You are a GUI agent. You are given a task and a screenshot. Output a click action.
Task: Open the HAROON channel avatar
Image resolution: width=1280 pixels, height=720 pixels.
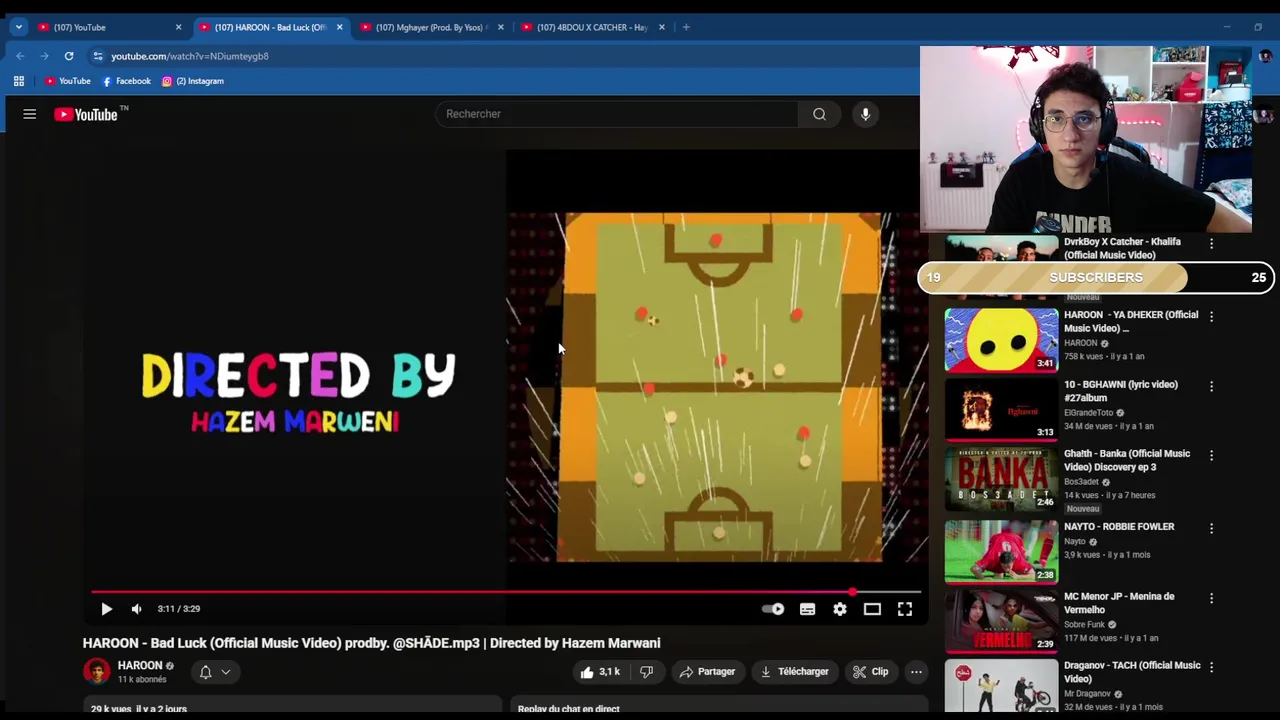tap(97, 671)
